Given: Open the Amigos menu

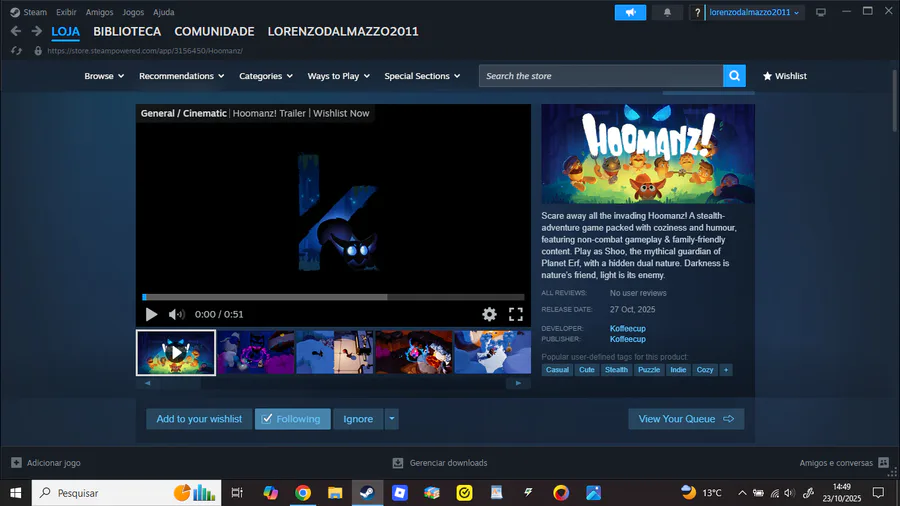Looking at the screenshot, I should click(99, 12).
